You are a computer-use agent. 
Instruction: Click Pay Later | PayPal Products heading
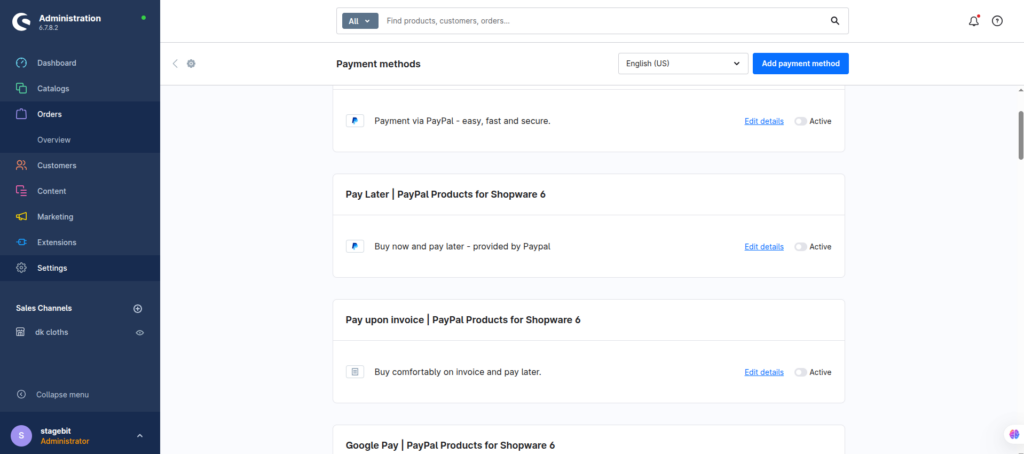pos(445,194)
